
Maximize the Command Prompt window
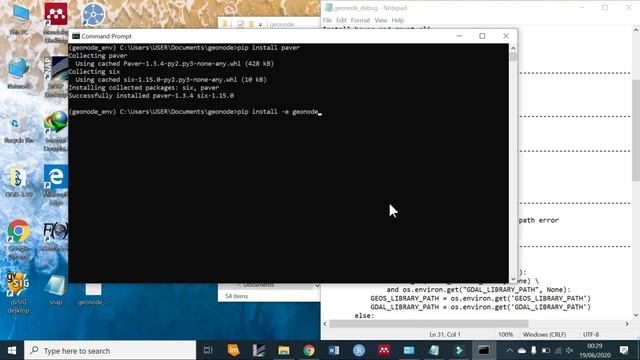click(482, 36)
